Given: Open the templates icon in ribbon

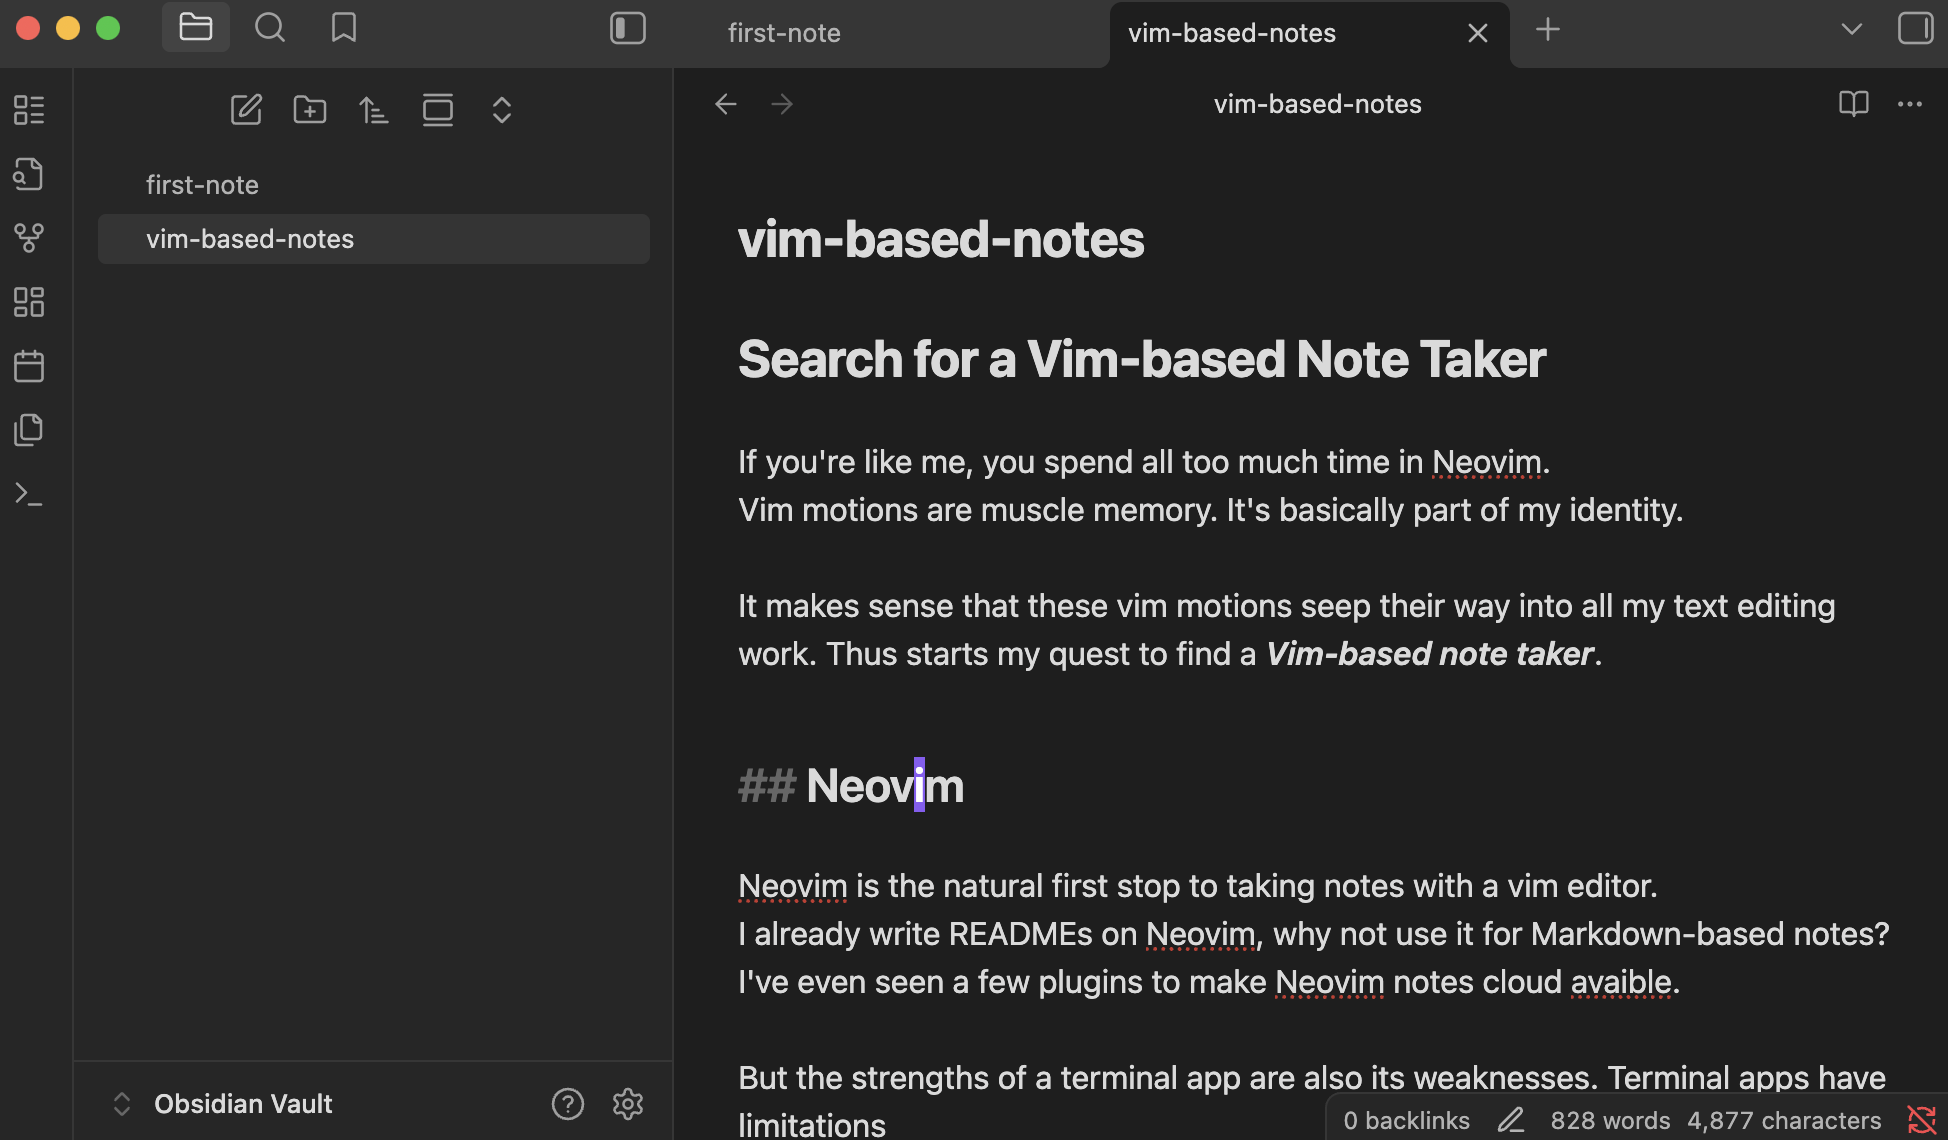Looking at the screenshot, I should (29, 430).
